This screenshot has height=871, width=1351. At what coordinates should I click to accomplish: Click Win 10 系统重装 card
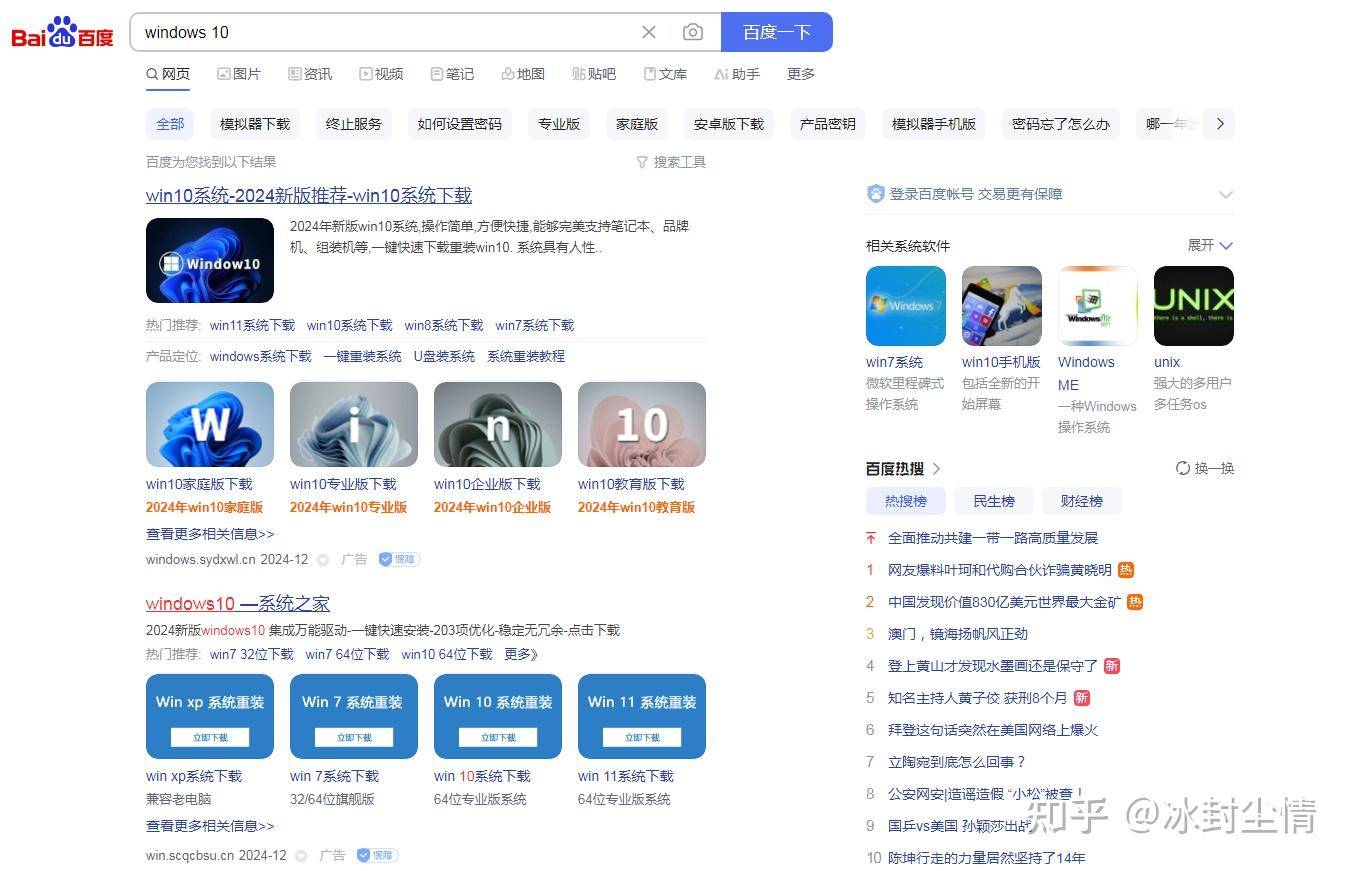tap(498, 716)
